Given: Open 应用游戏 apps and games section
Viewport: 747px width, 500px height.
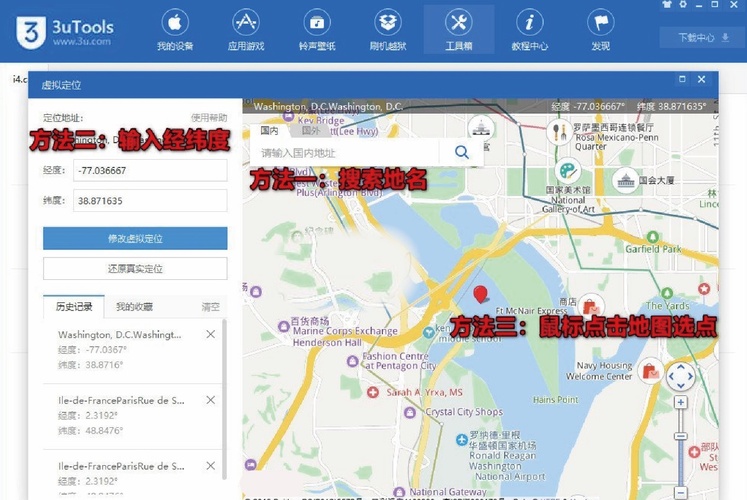Looking at the screenshot, I should coord(246,30).
